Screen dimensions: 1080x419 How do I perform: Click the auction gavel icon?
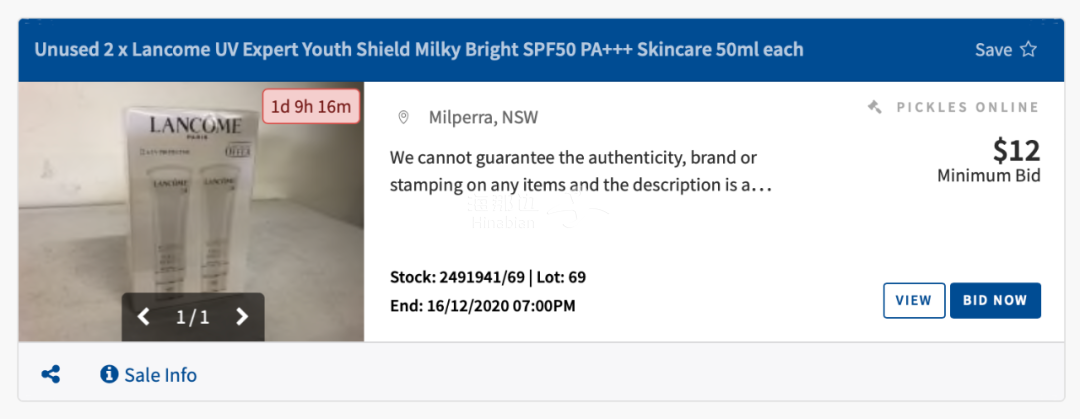tap(875, 107)
